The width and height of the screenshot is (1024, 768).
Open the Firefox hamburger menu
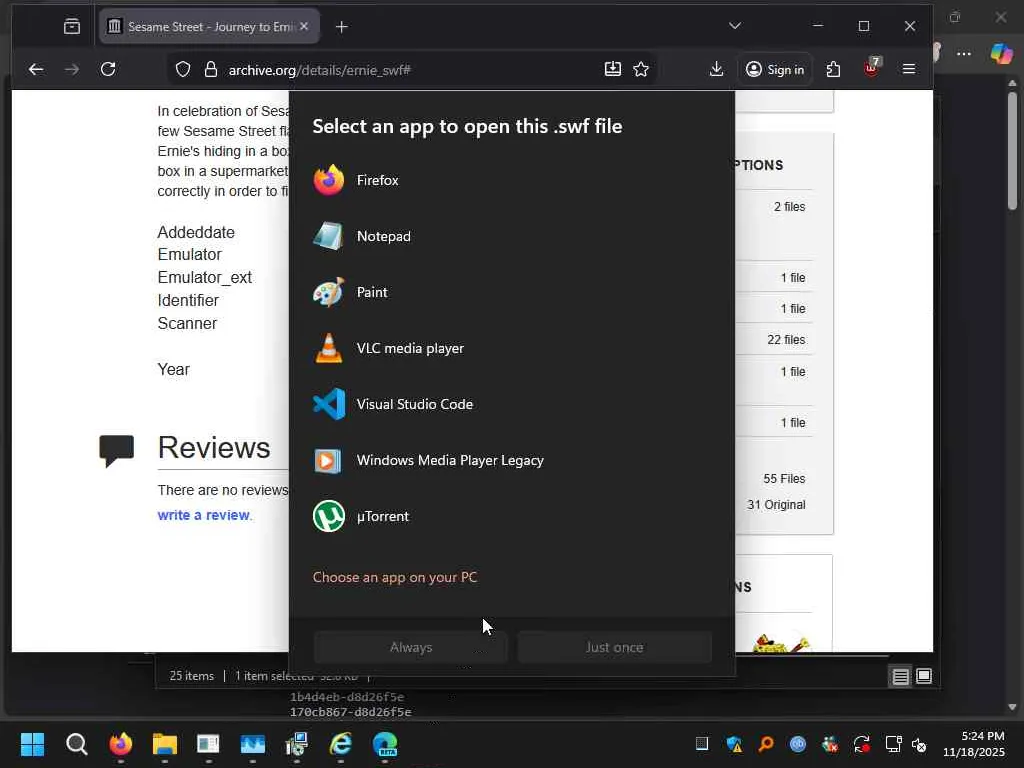click(x=909, y=69)
